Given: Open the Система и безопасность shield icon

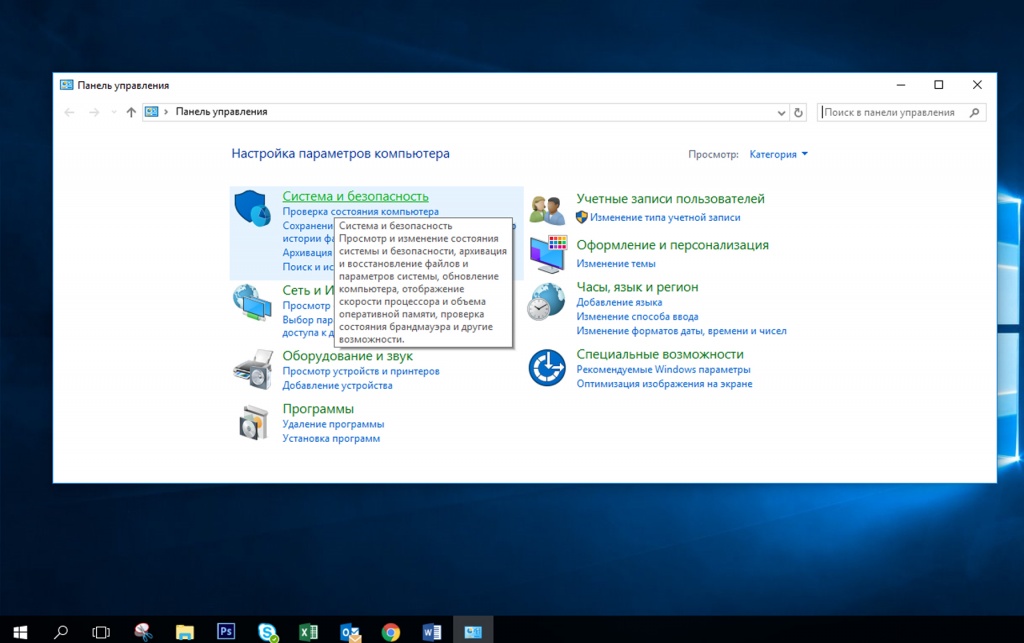Looking at the screenshot, I should point(252,208).
